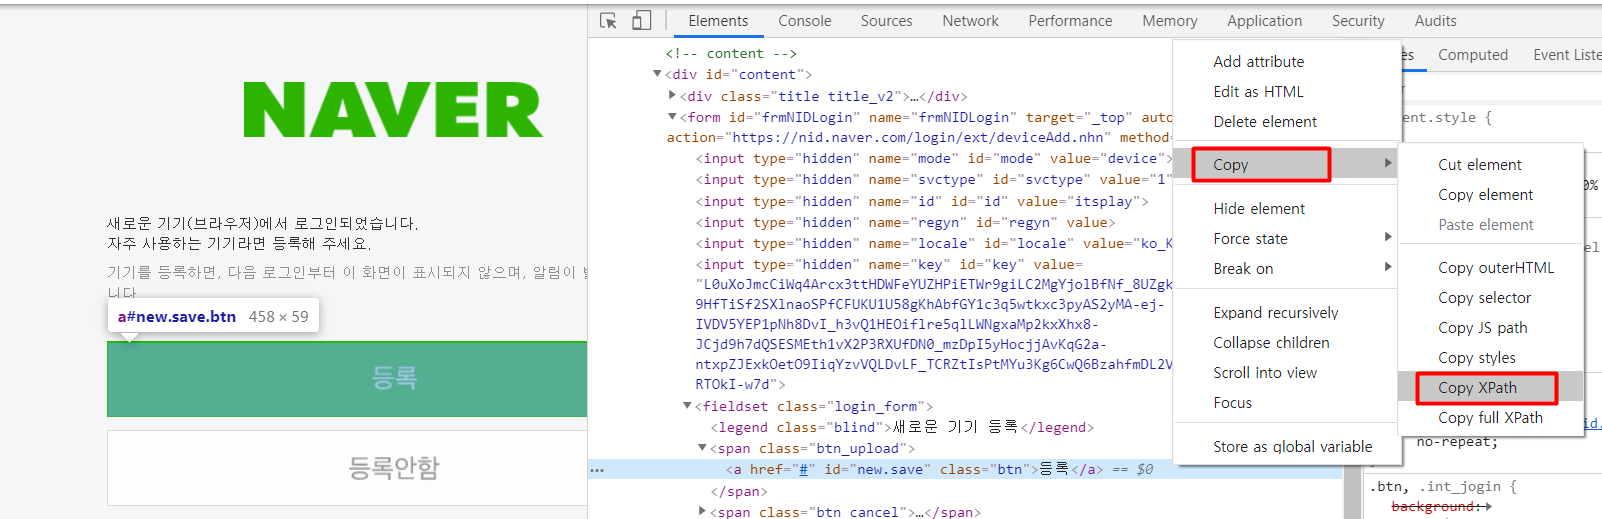Collapse the form frmNIDLogin node
Screen dimensions: 1602x519
tap(672, 117)
